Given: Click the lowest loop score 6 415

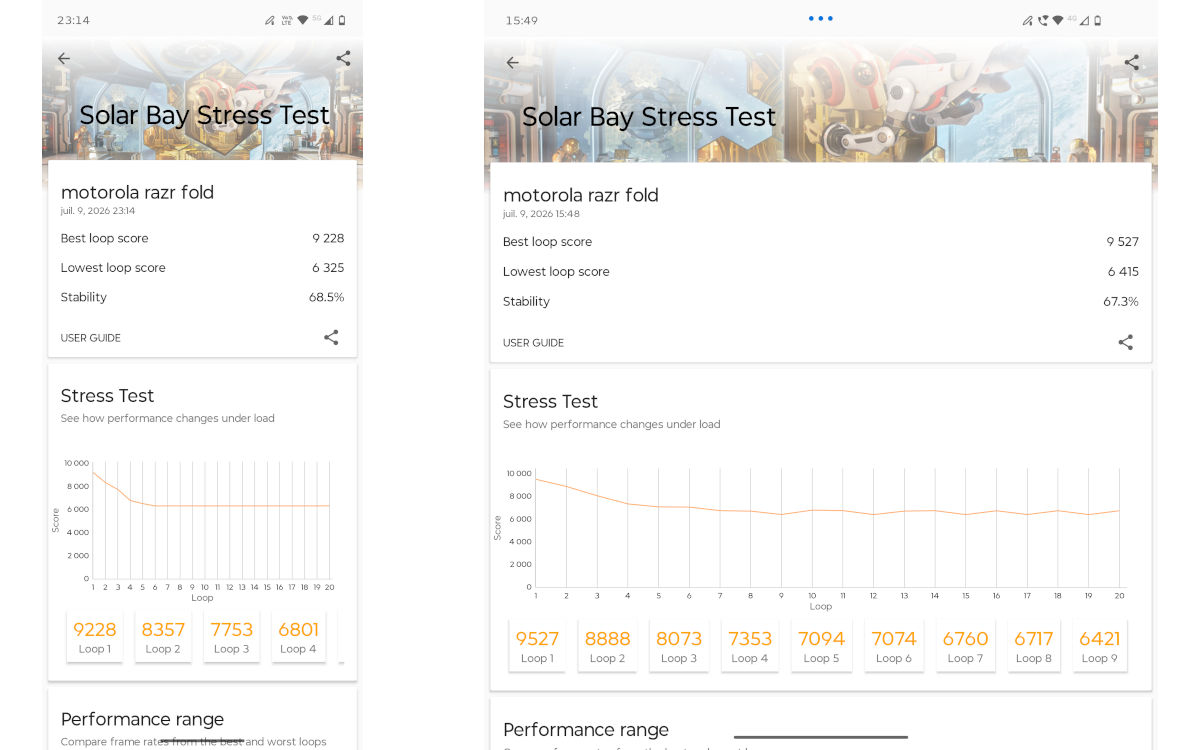Looking at the screenshot, I should (1123, 271).
